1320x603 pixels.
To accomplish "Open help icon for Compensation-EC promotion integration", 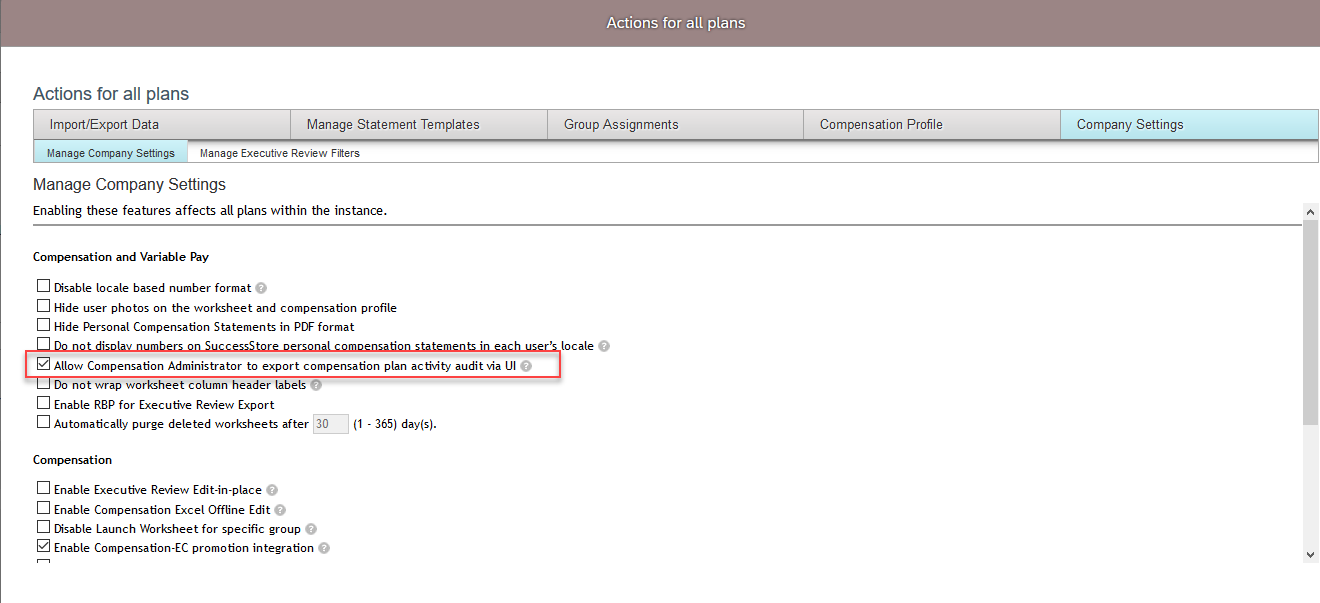I will (324, 548).
